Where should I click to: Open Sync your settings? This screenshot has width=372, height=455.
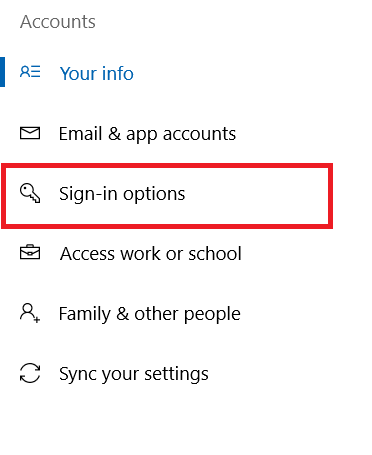coord(134,374)
